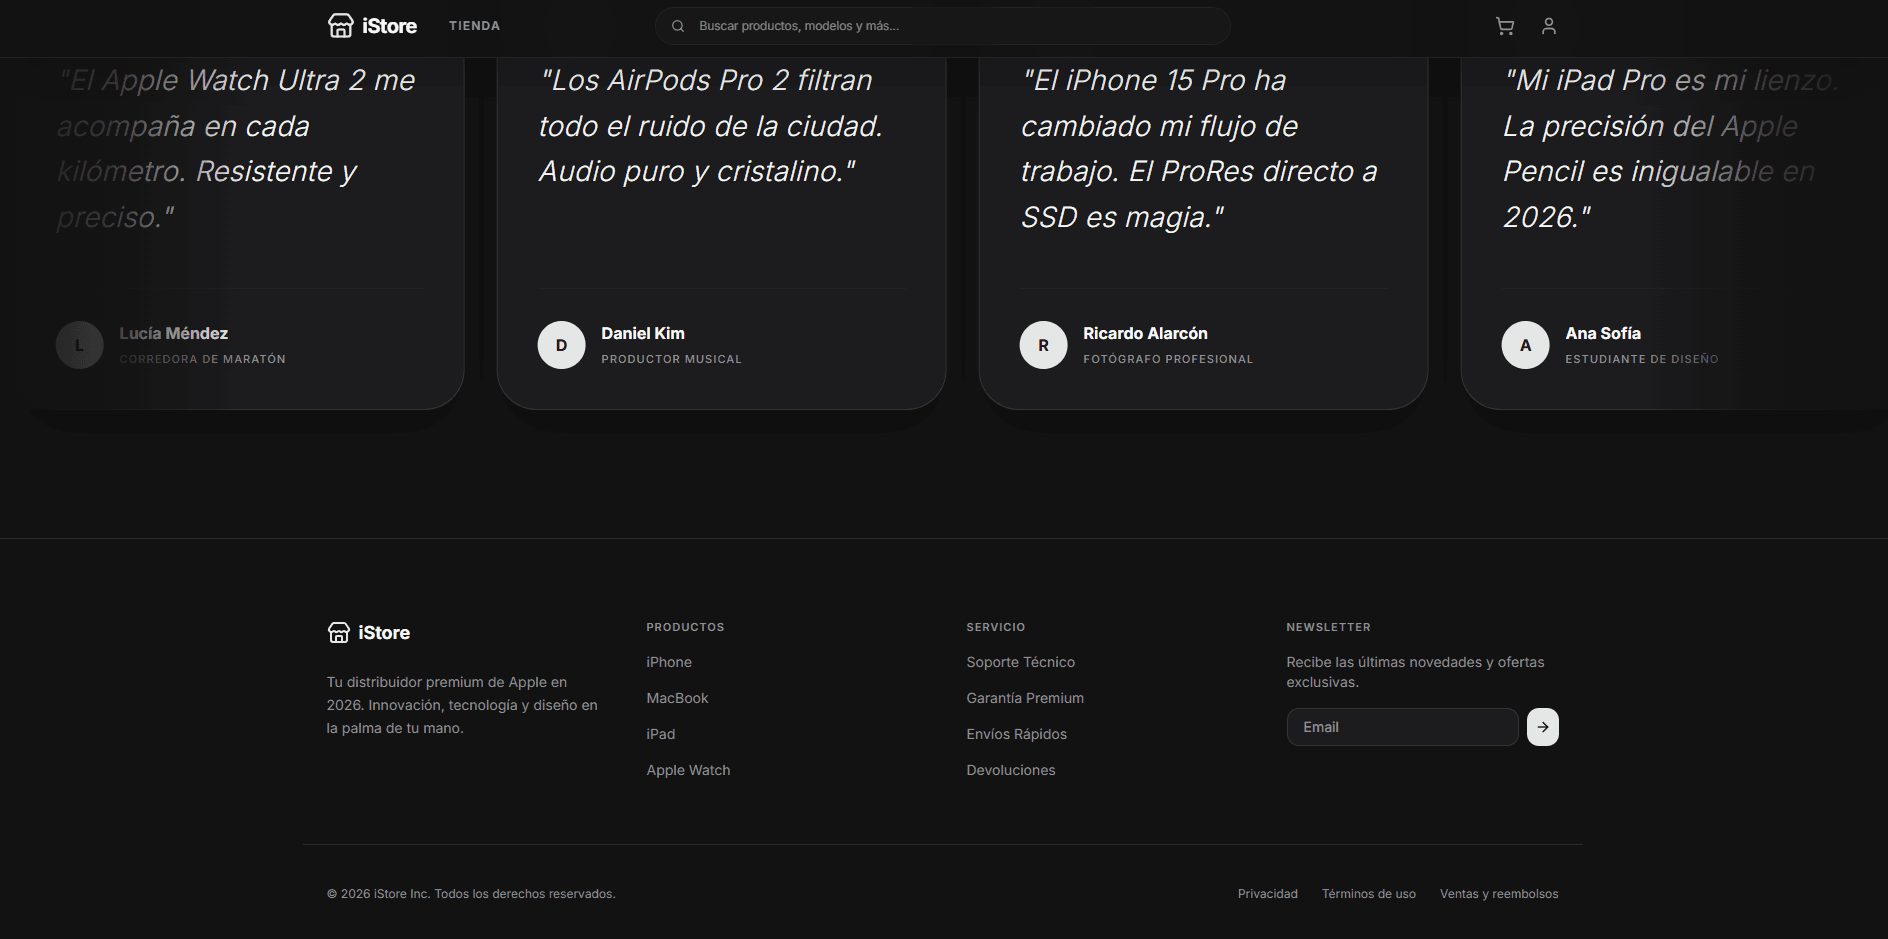Open the shopping cart icon

tap(1505, 26)
